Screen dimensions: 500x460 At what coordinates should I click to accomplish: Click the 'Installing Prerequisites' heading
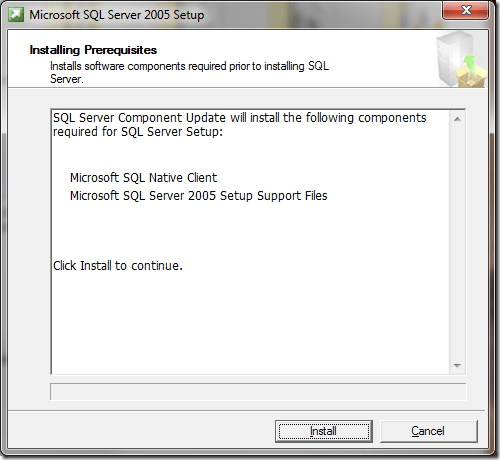tap(93, 50)
